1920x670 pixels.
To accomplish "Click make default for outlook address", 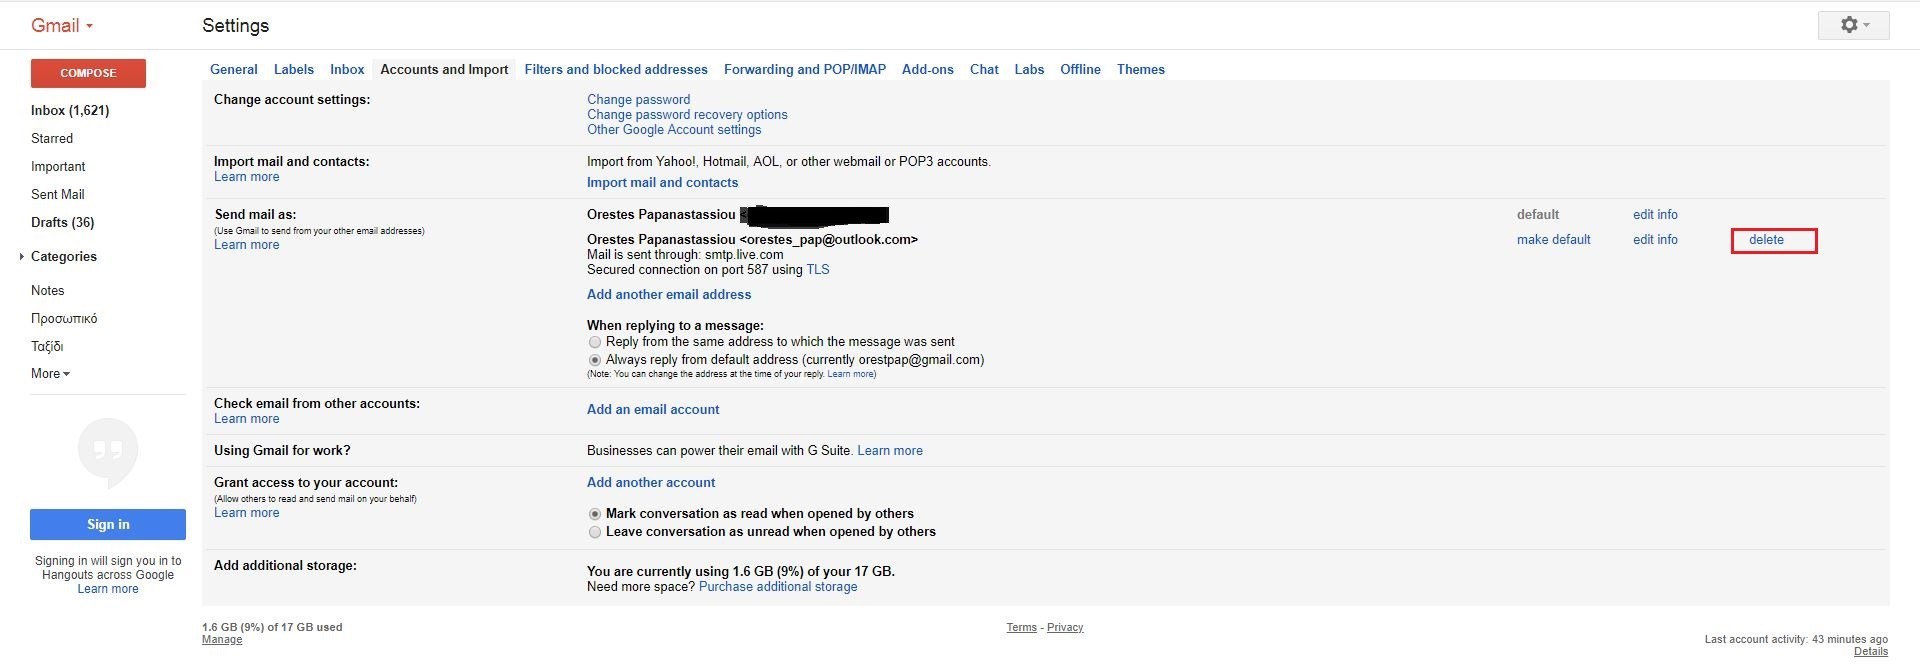I will point(1553,239).
